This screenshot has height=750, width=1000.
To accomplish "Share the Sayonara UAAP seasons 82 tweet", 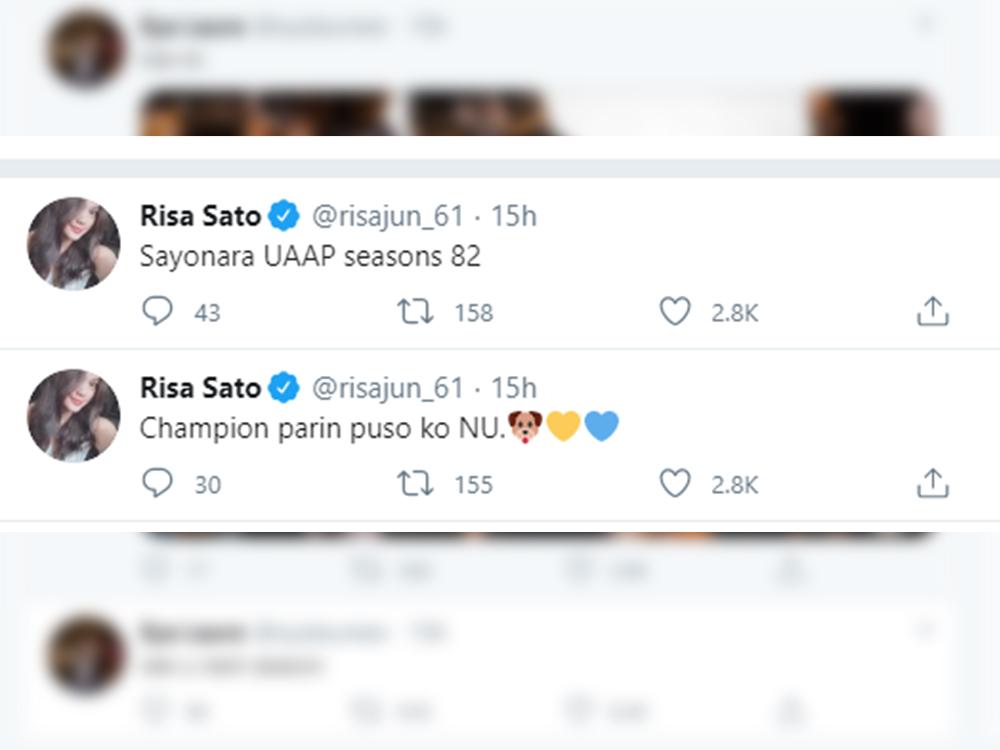I will point(932,312).
